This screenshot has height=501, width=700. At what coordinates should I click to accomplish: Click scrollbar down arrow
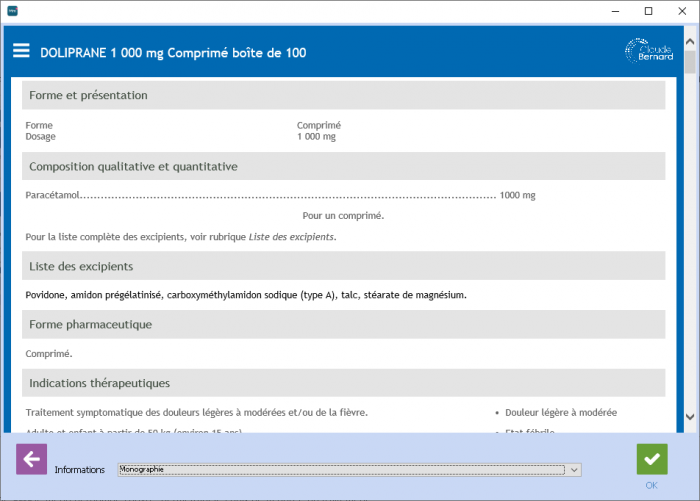[x=690, y=417]
